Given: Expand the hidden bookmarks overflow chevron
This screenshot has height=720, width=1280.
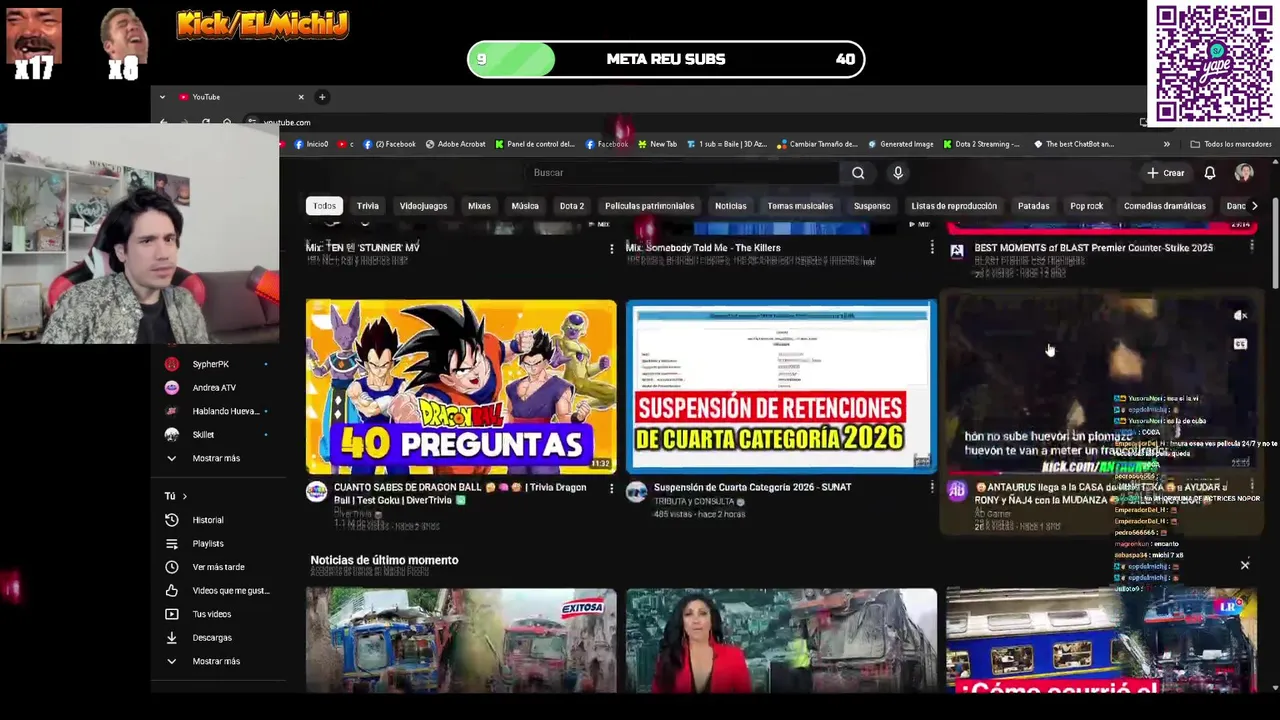Looking at the screenshot, I should coord(1166,144).
